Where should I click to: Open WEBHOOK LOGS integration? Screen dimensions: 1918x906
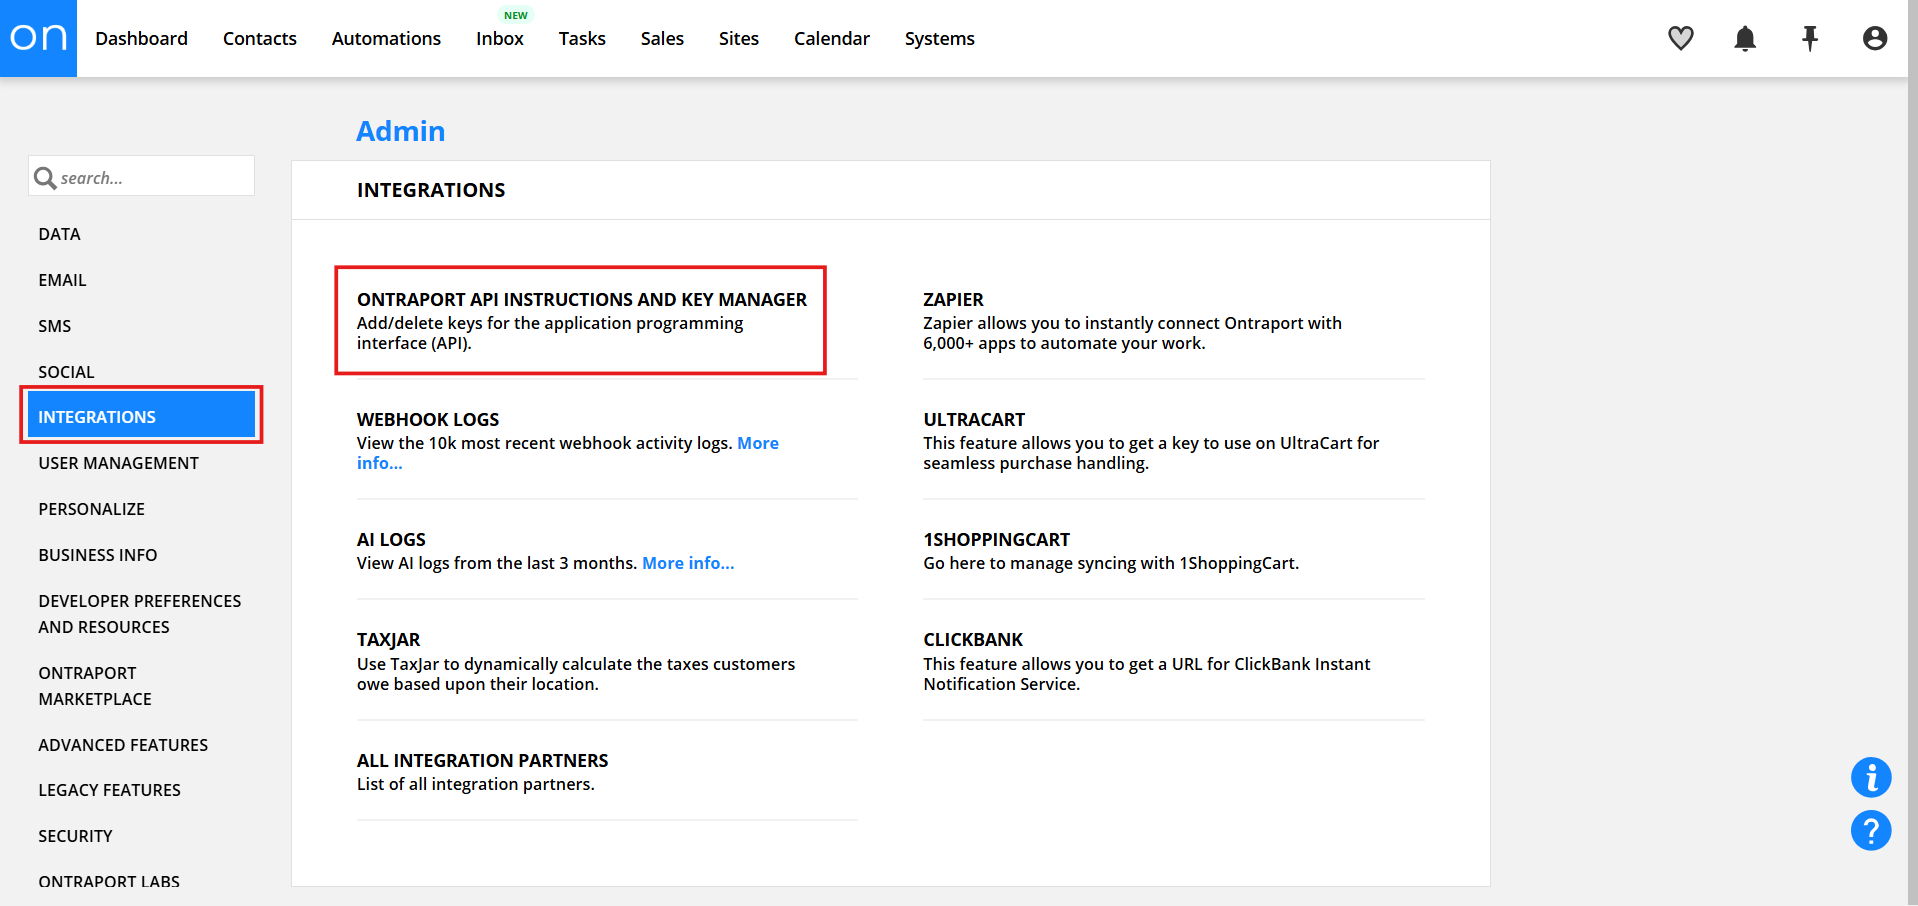pos(428,420)
